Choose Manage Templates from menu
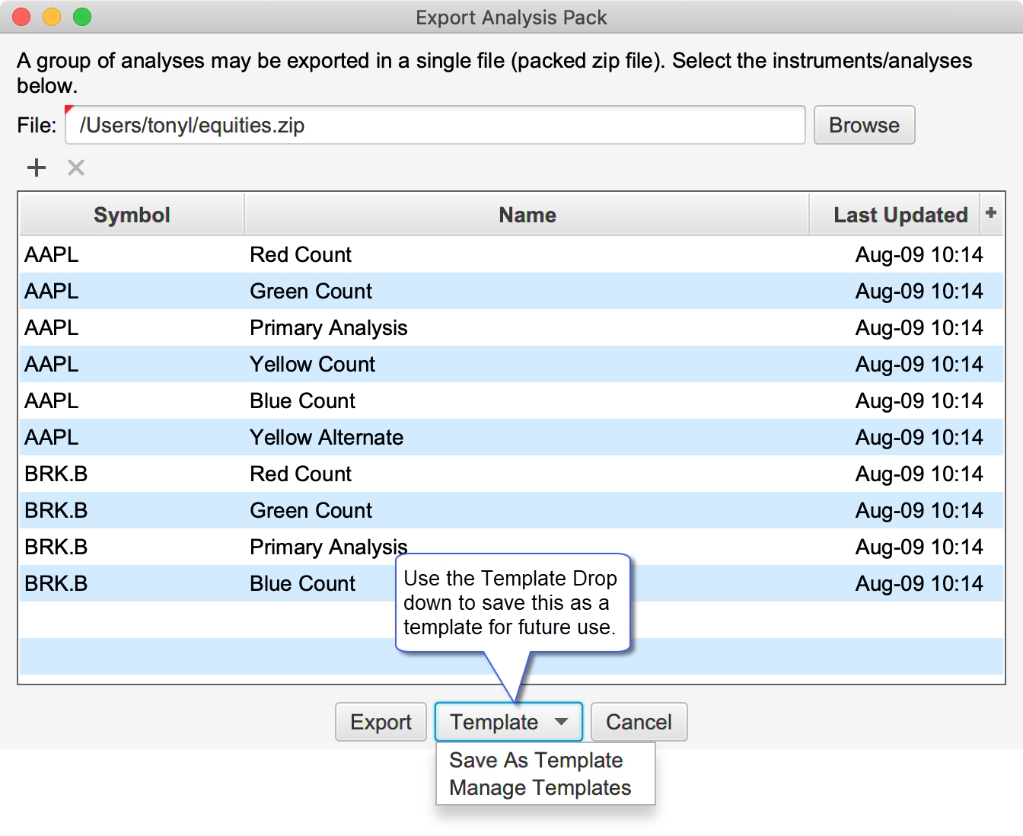This screenshot has height=836, width=1023. [540, 788]
